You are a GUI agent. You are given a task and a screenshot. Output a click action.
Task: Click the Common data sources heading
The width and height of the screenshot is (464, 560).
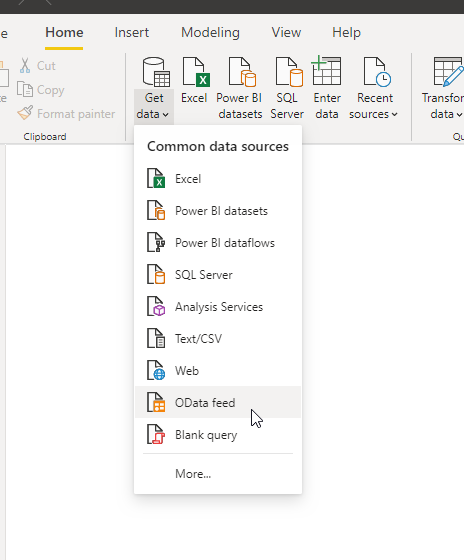[218, 146]
